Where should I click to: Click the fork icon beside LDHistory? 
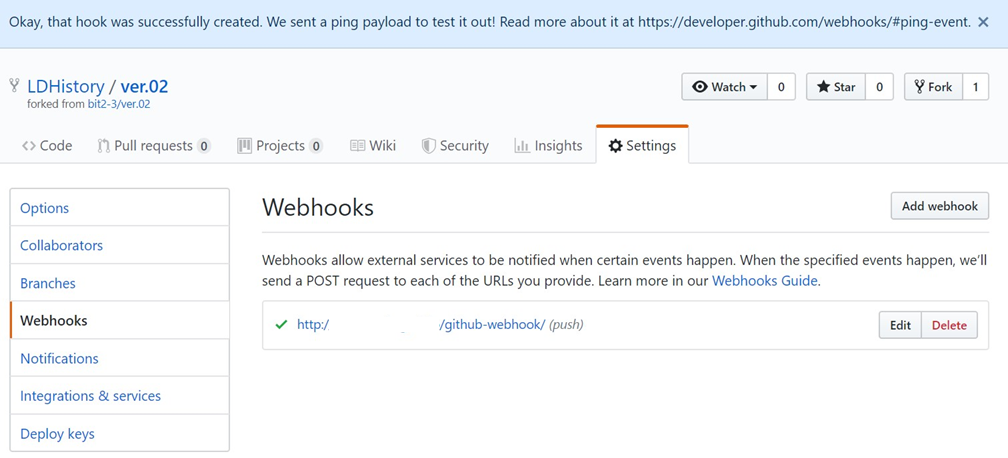tap(14, 87)
